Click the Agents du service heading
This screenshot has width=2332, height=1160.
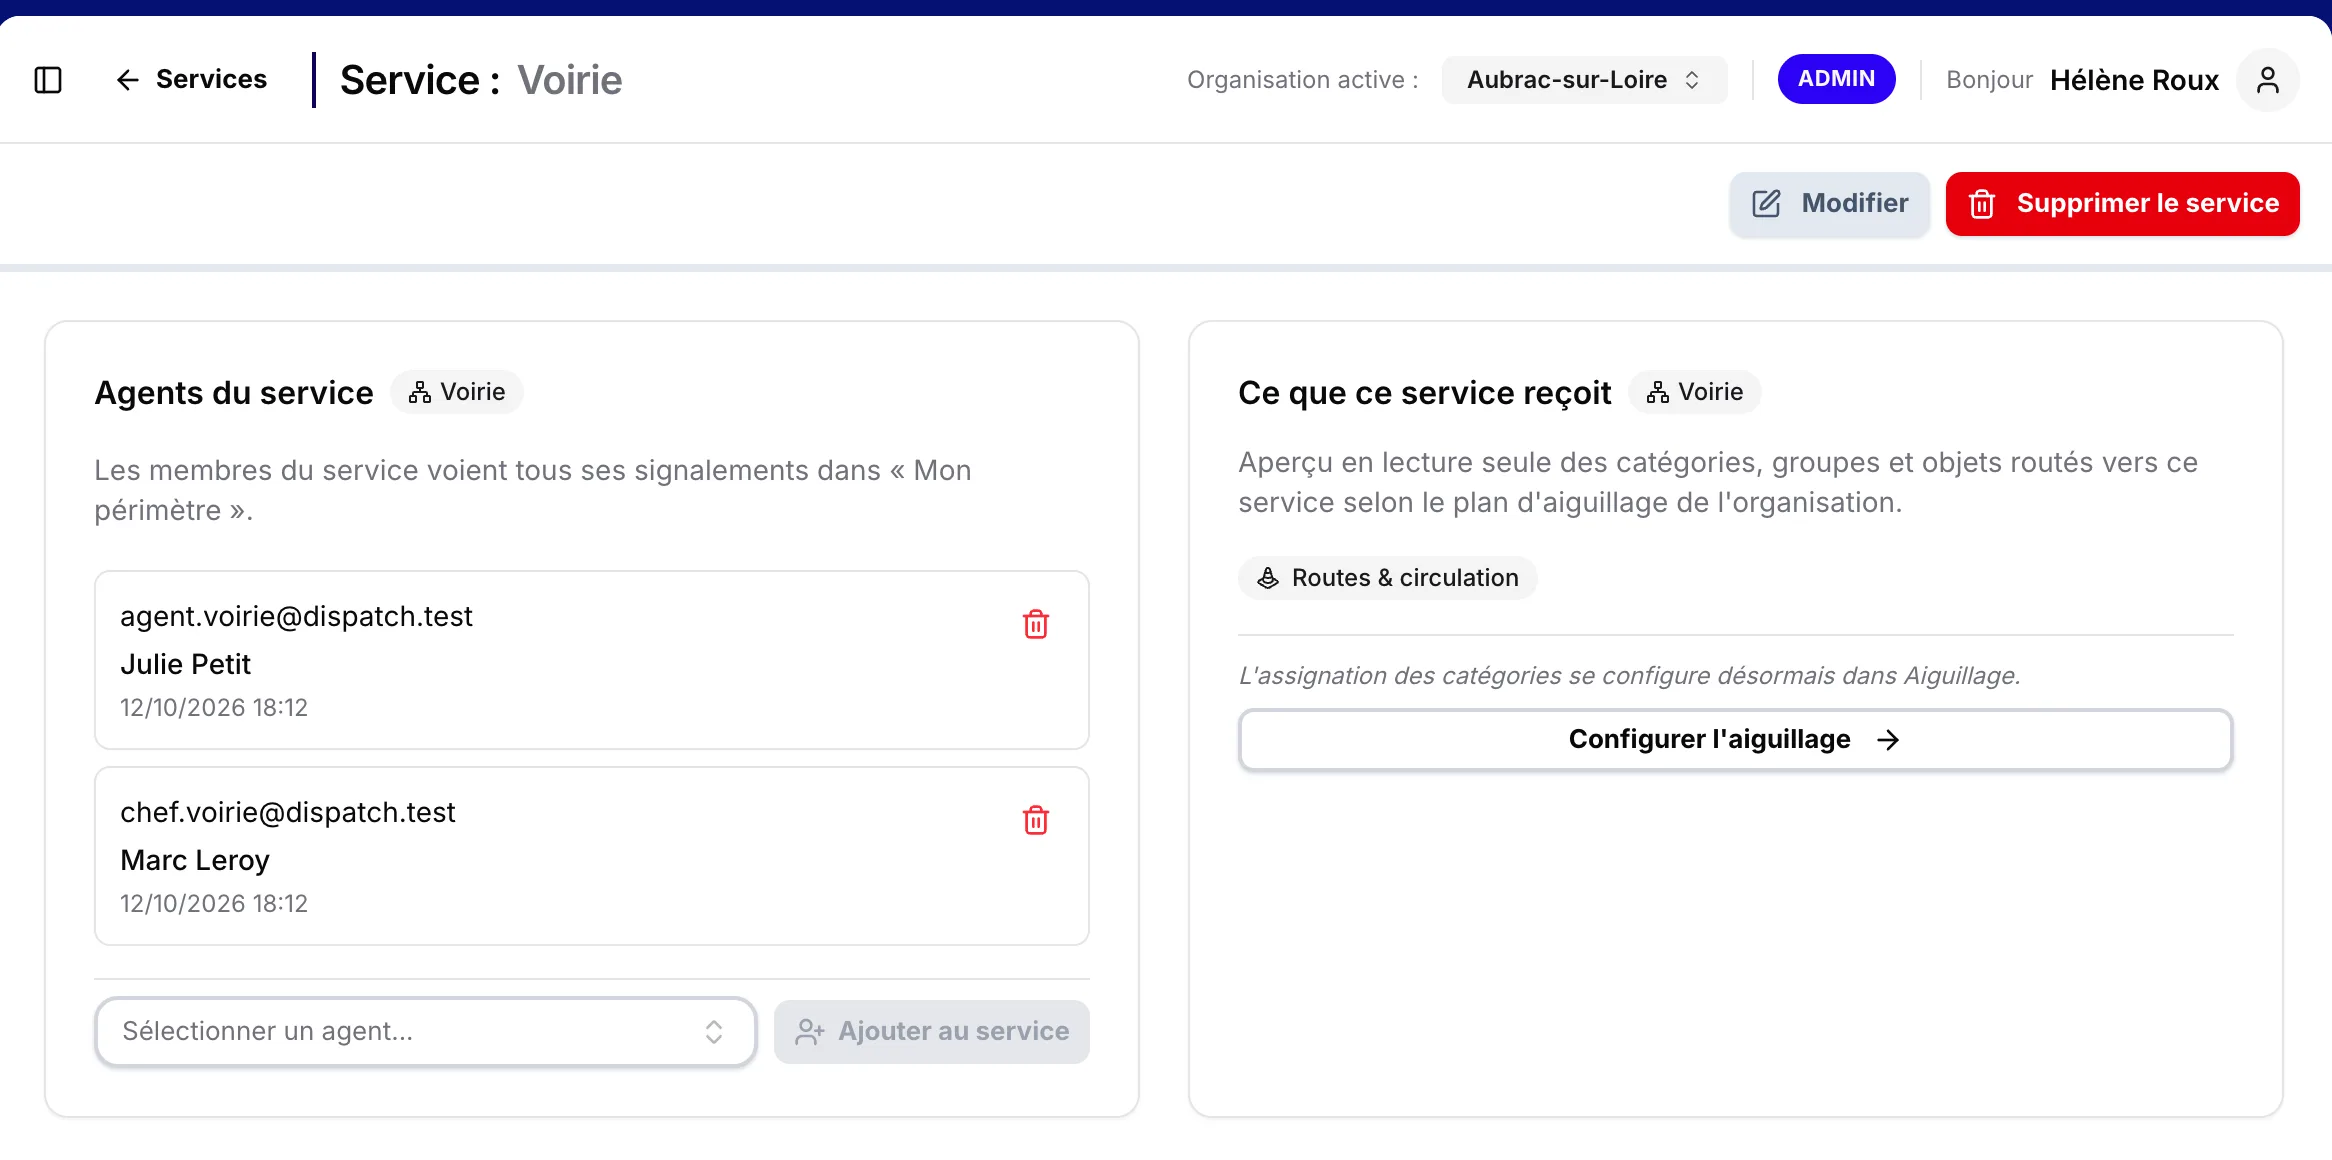[234, 393]
